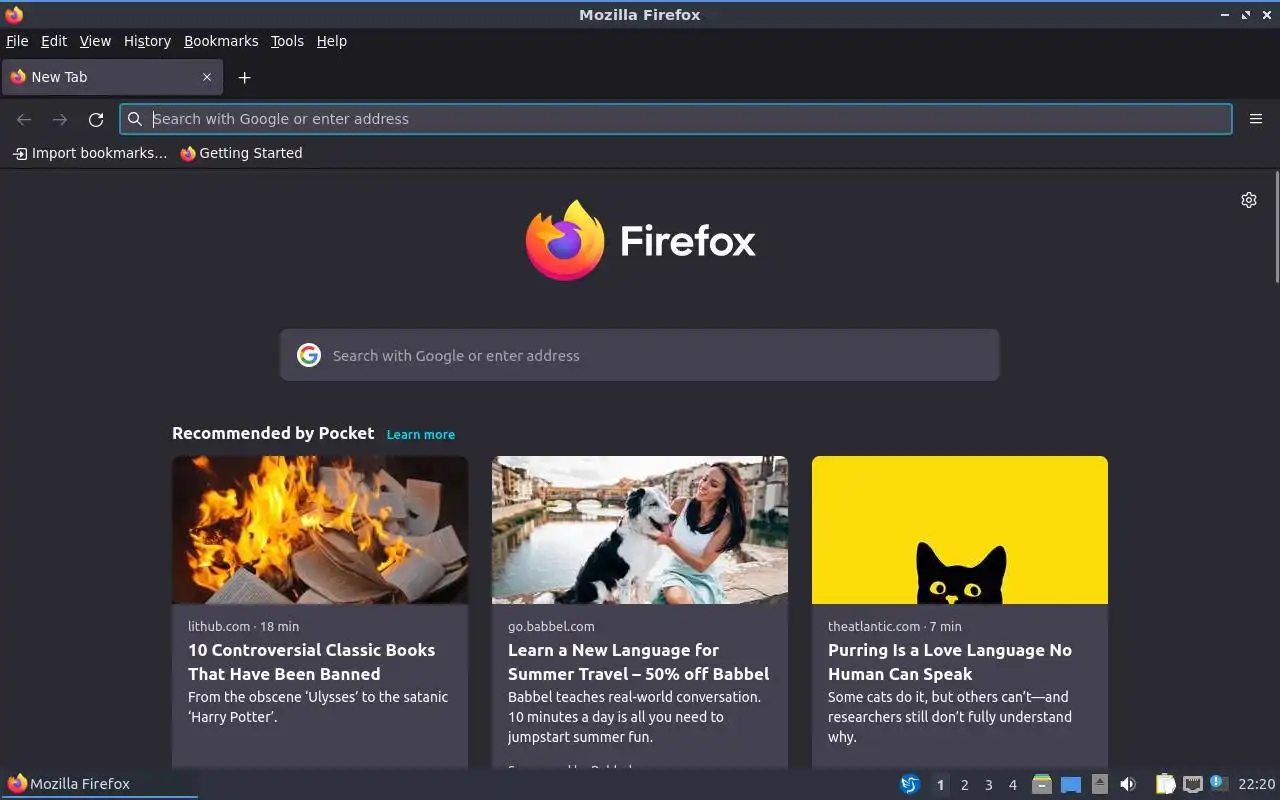Select the New Tab tab
The width and height of the screenshot is (1280, 800).
(111, 77)
